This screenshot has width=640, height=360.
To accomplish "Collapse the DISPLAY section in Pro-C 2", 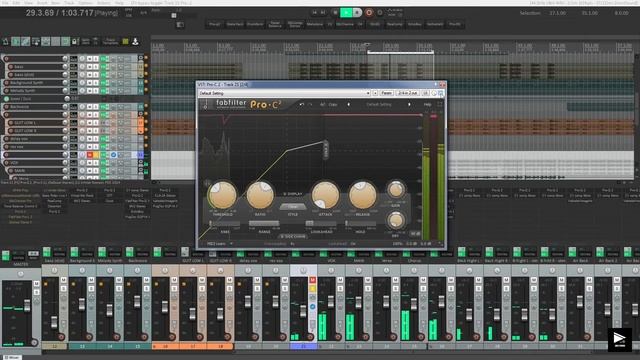I will [293, 194].
